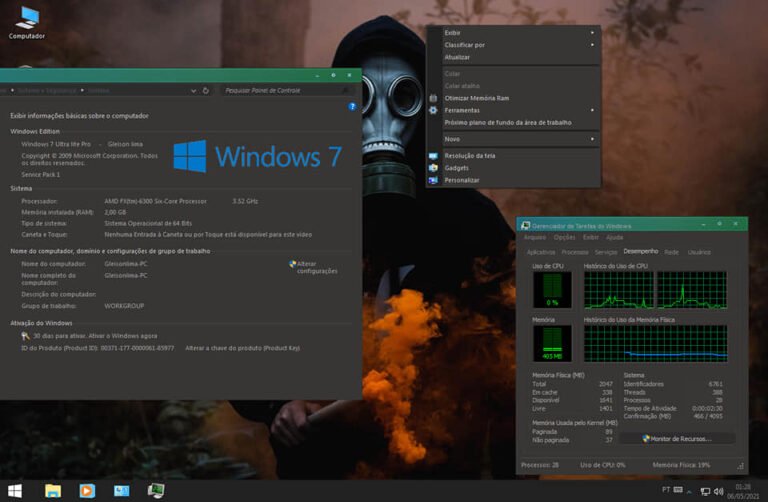The width and height of the screenshot is (768, 502).
Task: Open the Exibir context menu submenu
Action: pos(513,33)
